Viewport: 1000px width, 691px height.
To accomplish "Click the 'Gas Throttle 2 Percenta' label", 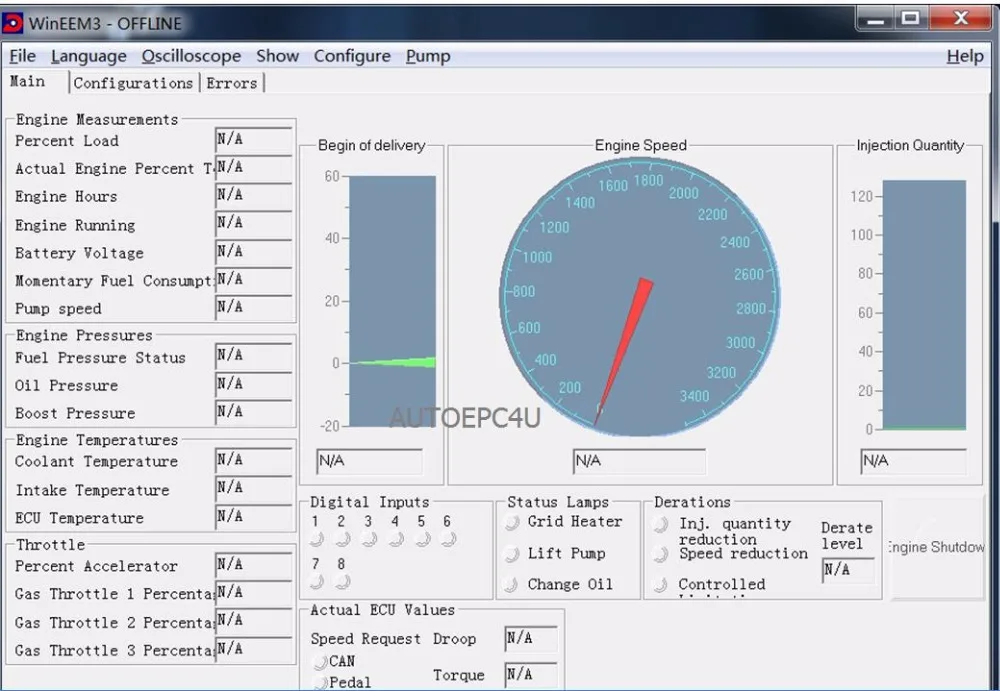I will pyautogui.click(x=114, y=623).
